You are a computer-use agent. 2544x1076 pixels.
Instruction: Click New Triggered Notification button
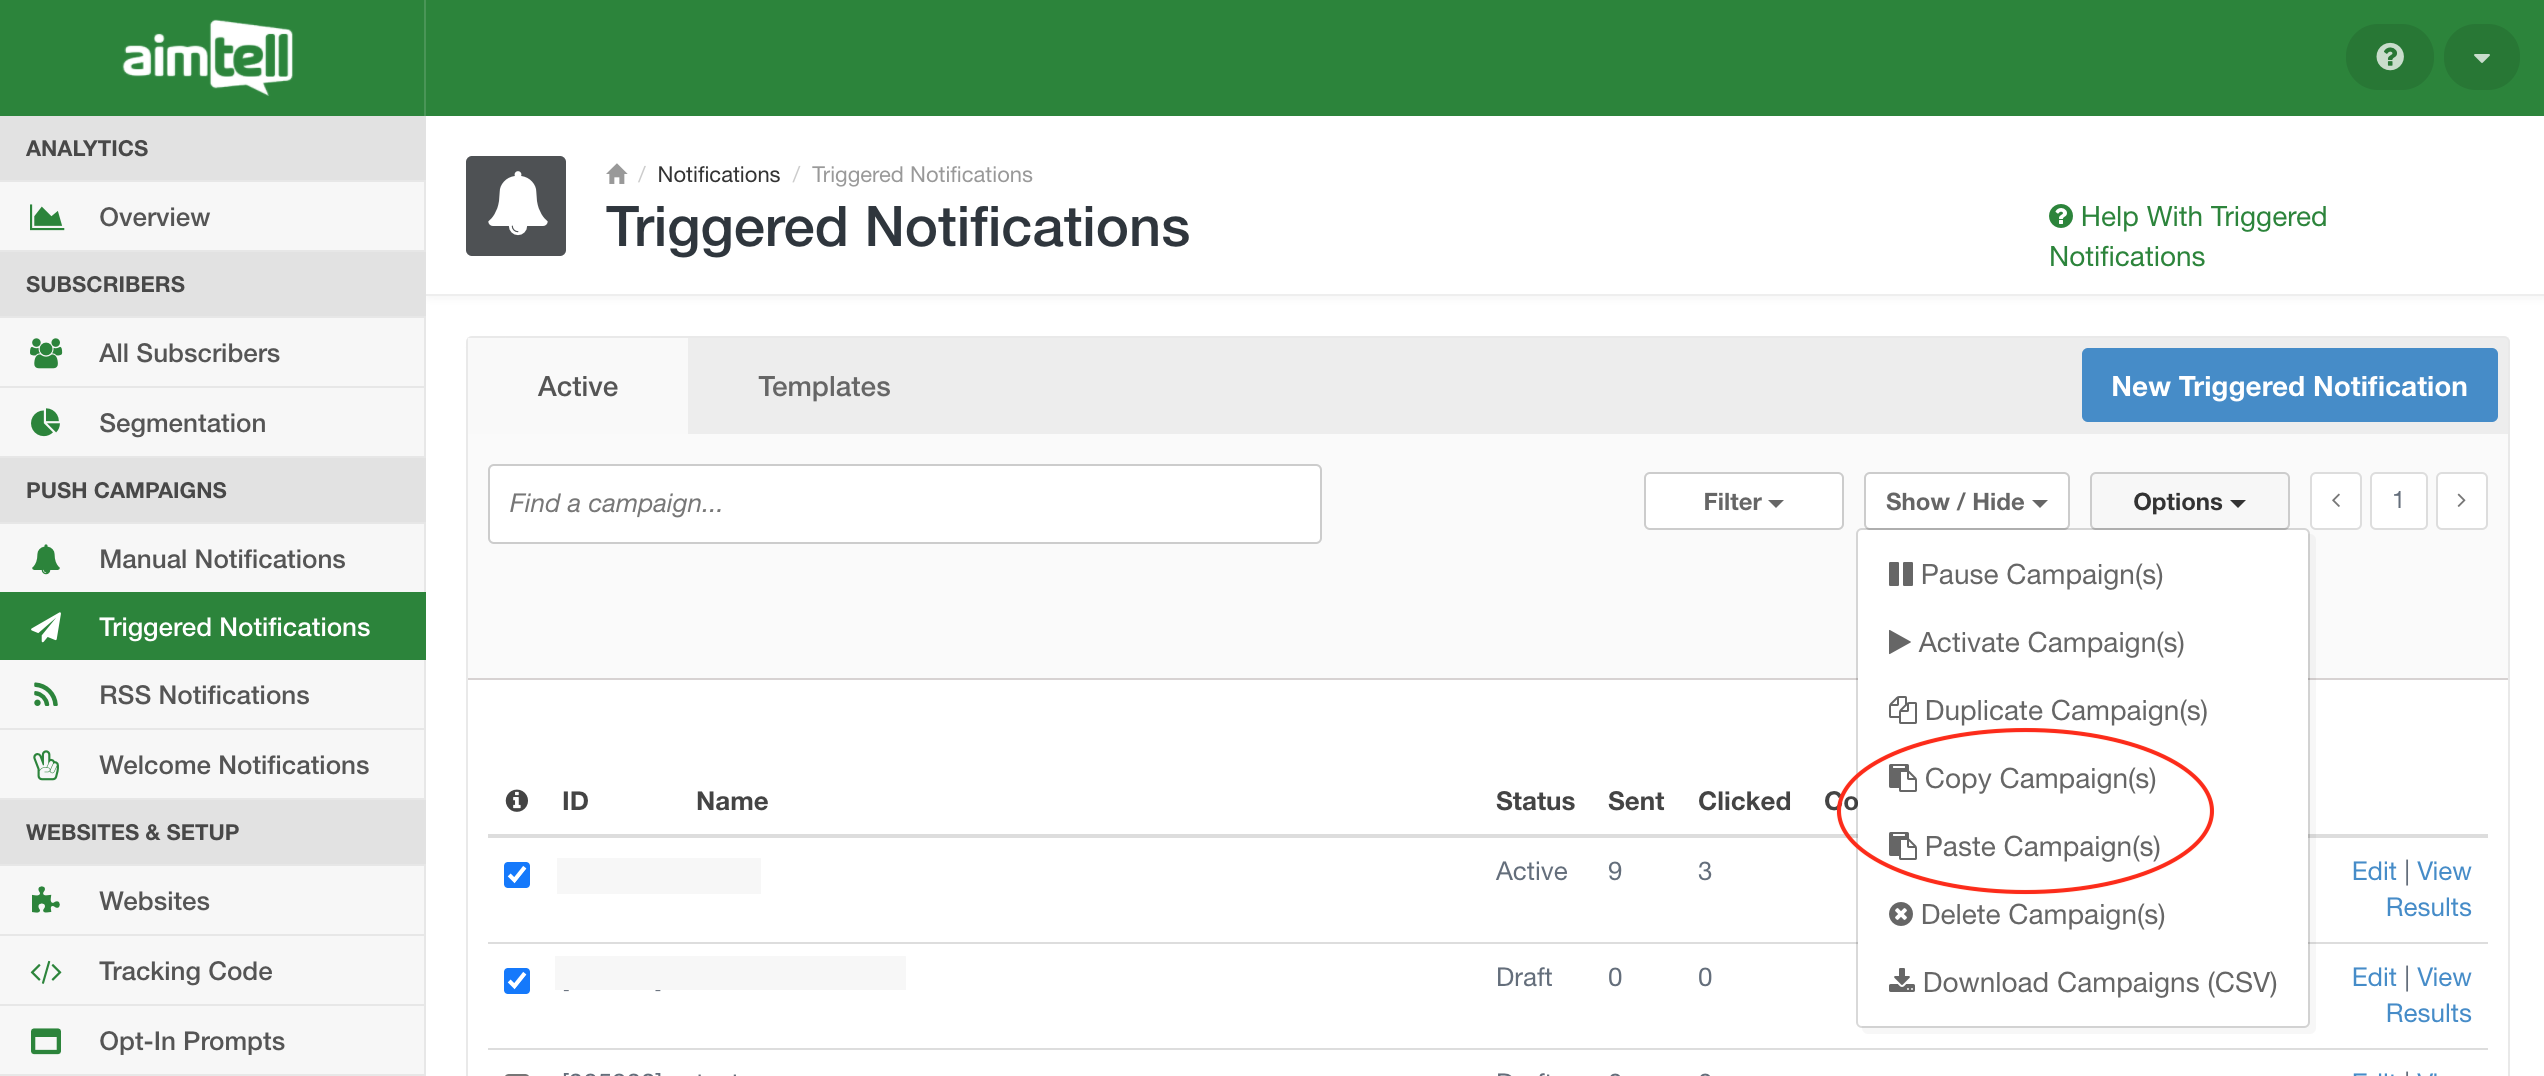click(x=2288, y=386)
